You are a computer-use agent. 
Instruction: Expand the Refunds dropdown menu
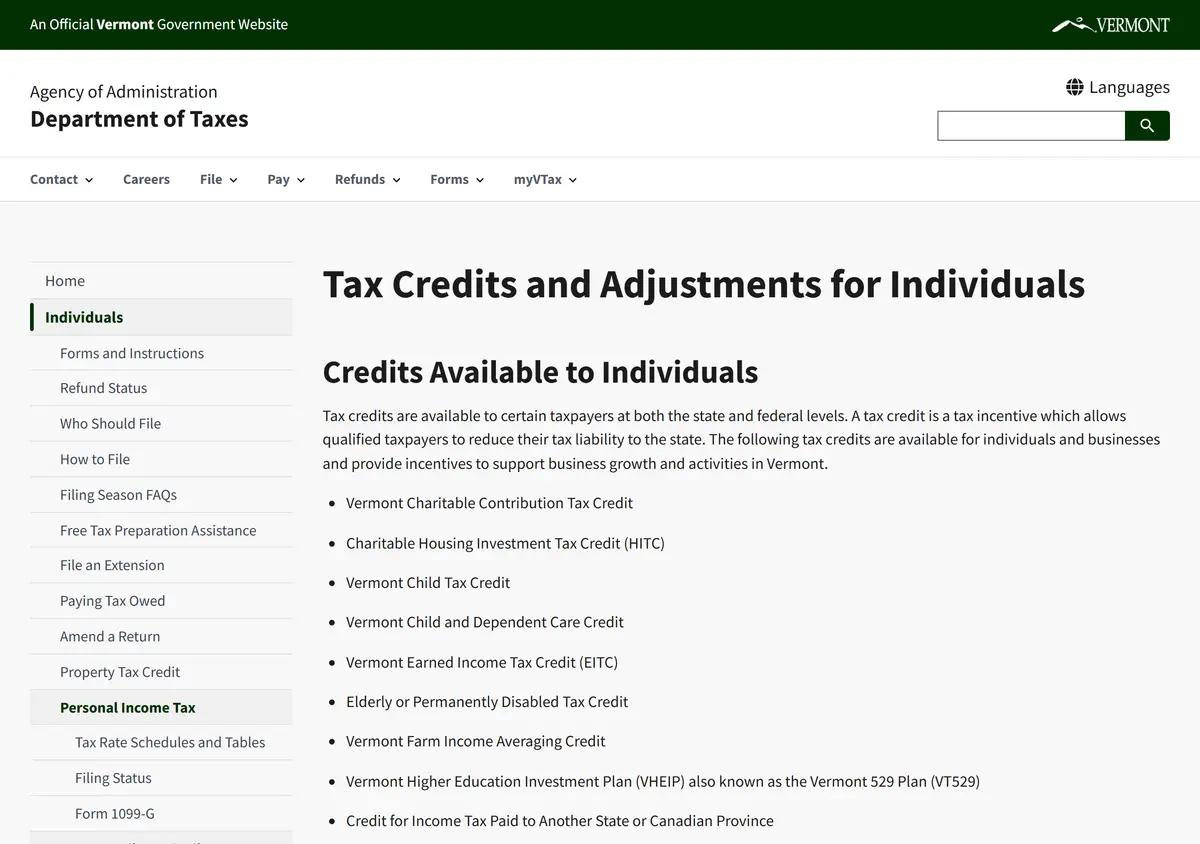coord(368,179)
